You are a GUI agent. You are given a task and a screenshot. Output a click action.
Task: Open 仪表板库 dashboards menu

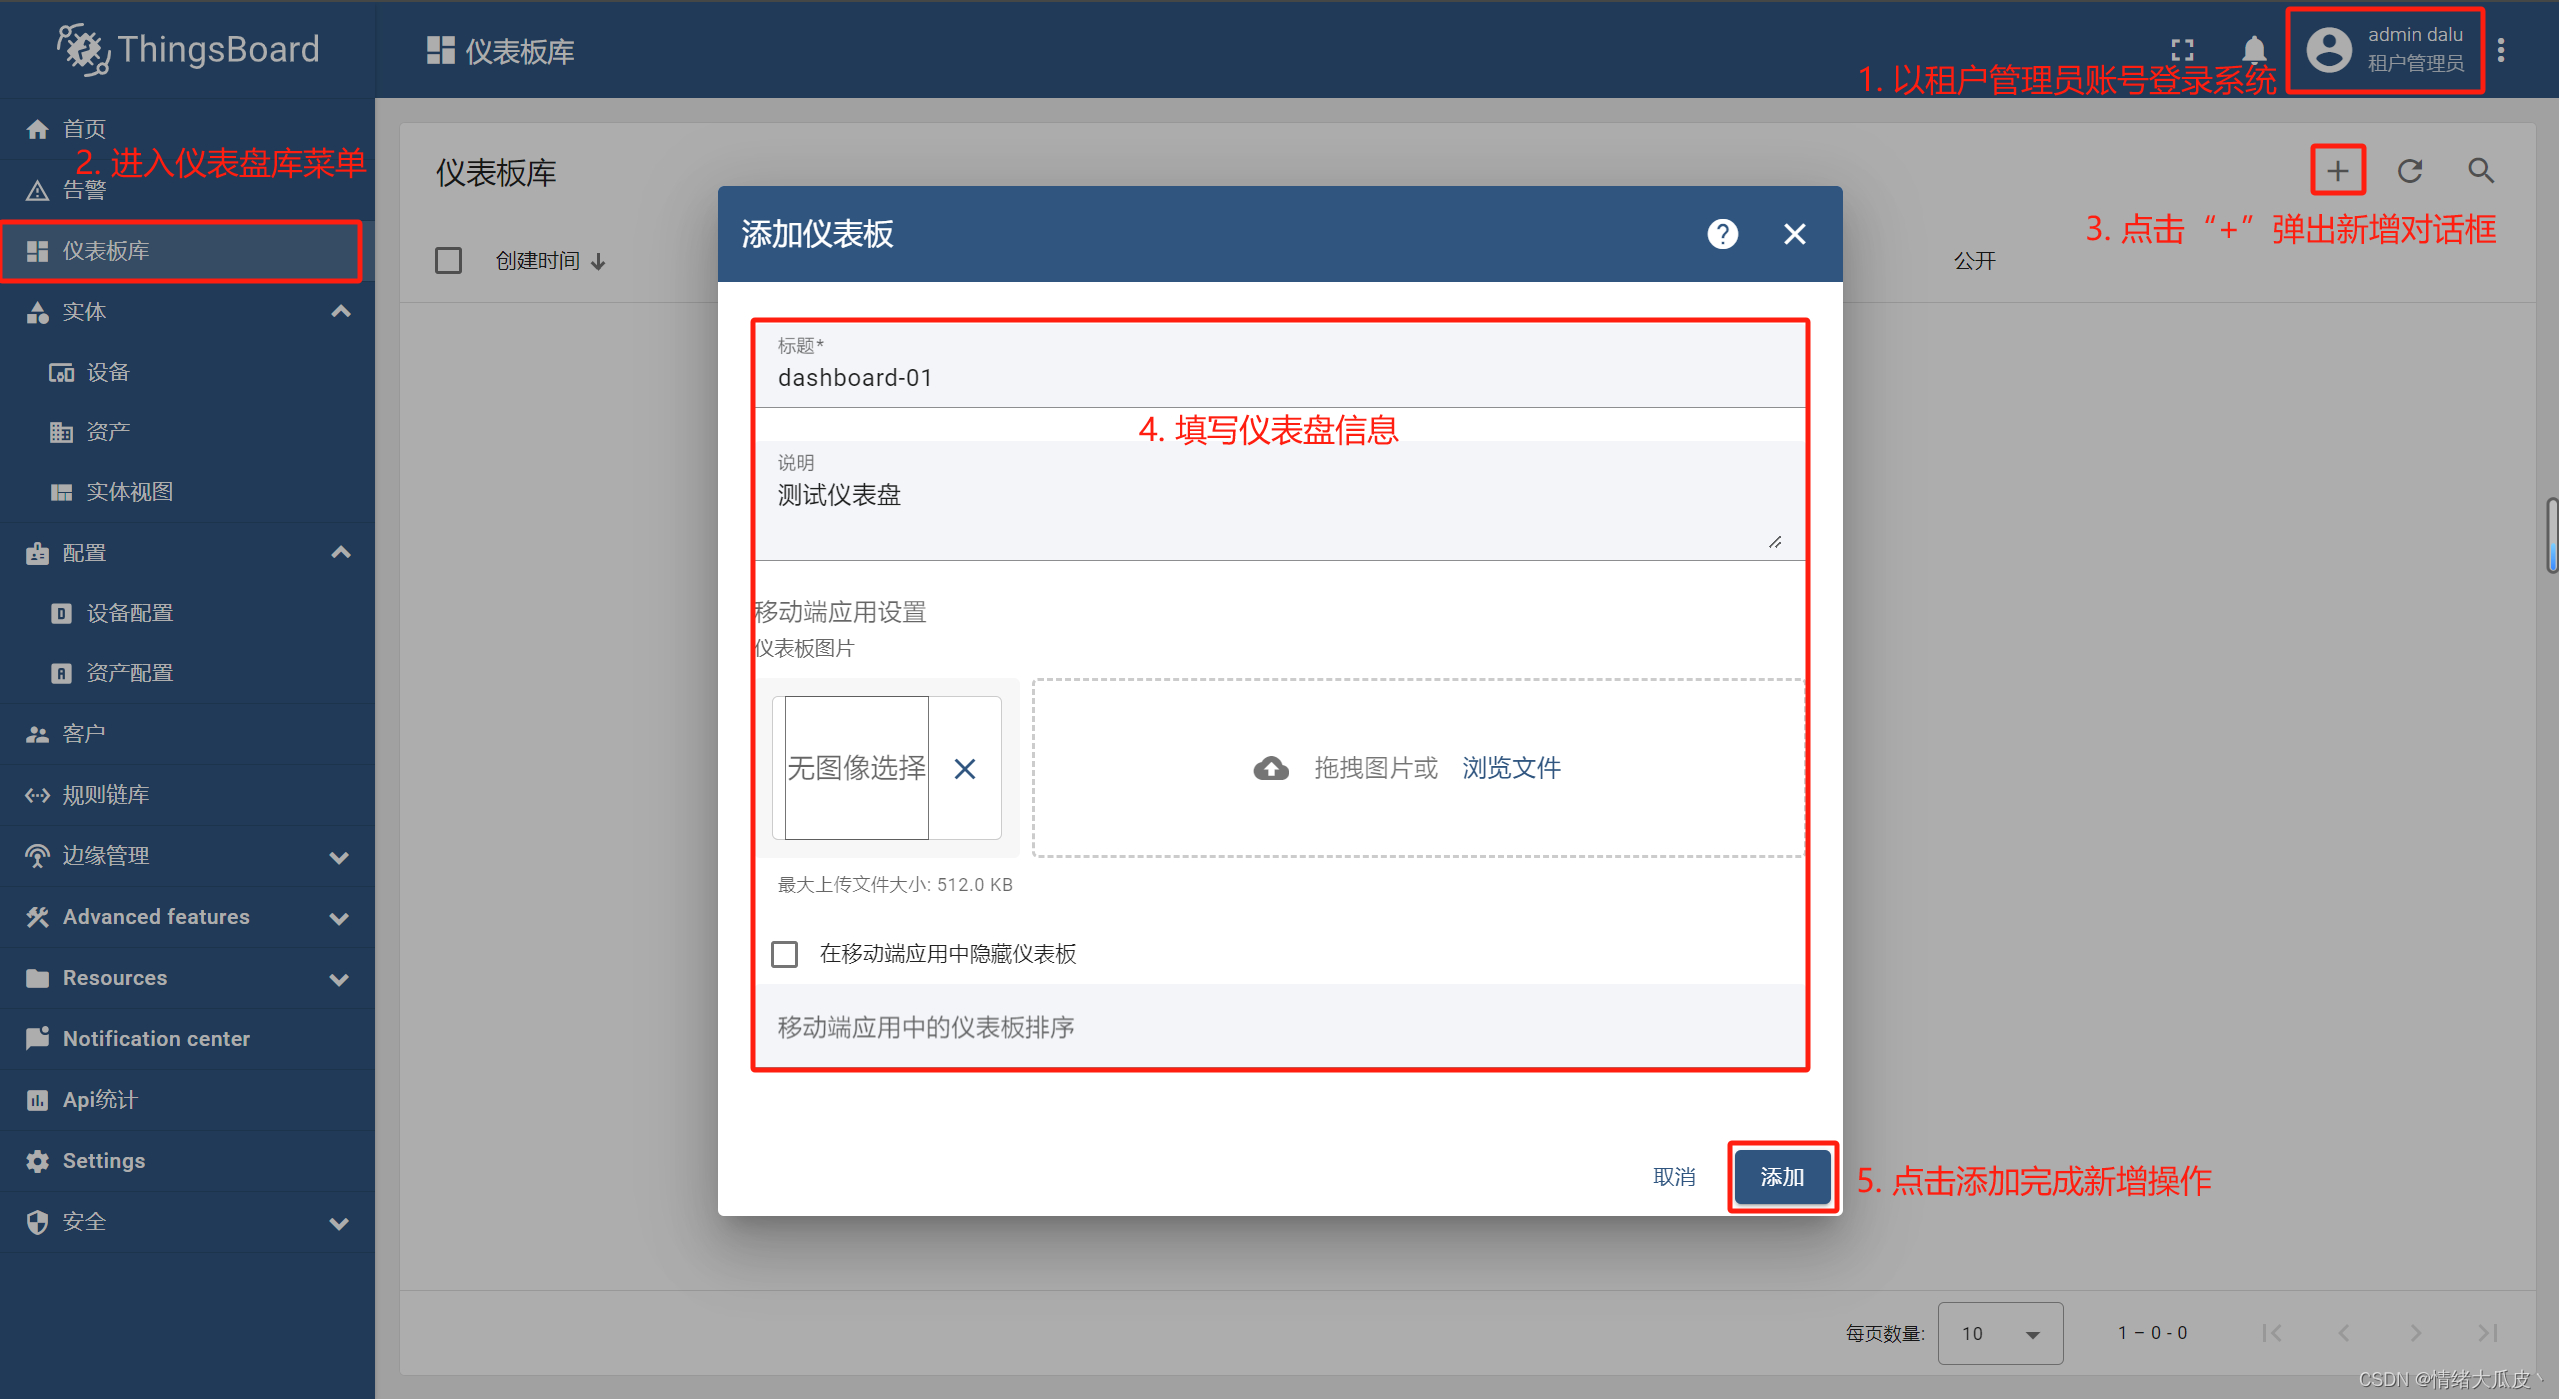(x=187, y=251)
